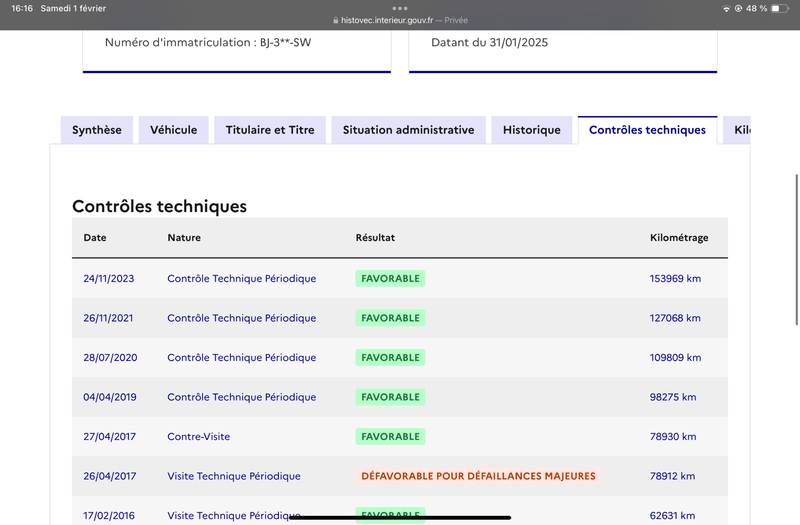Image resolution: width=800 pixels, height=525 pixels.
Task: Click the date 28/07/2020
Action: 110,358
